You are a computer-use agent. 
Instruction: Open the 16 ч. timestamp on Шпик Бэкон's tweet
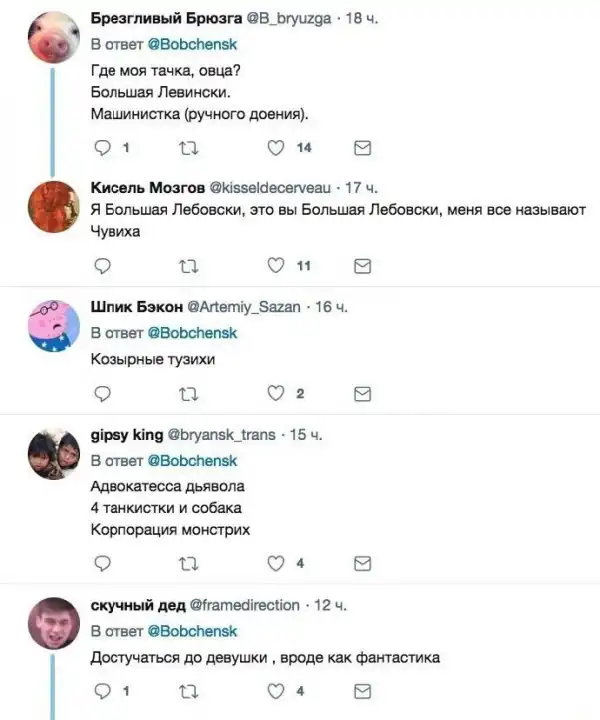tap(330, 306)
